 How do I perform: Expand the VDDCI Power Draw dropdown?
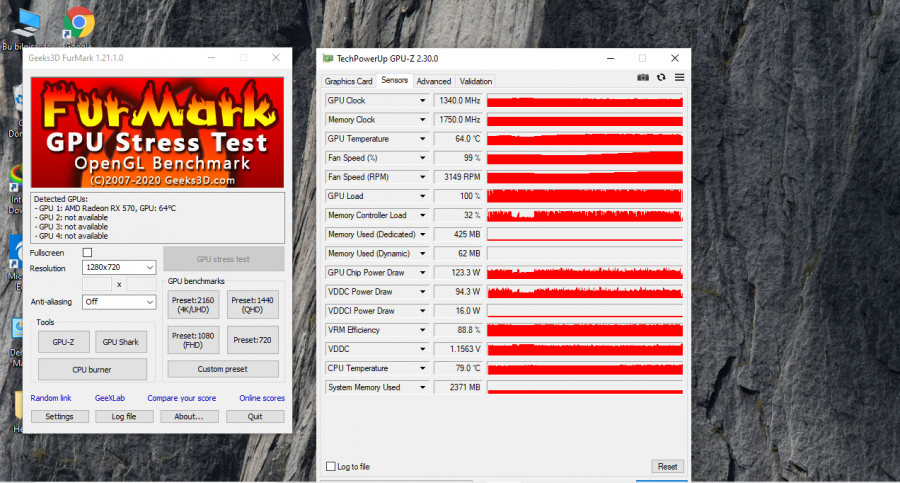pyautogui.click(x=422, y=311)
